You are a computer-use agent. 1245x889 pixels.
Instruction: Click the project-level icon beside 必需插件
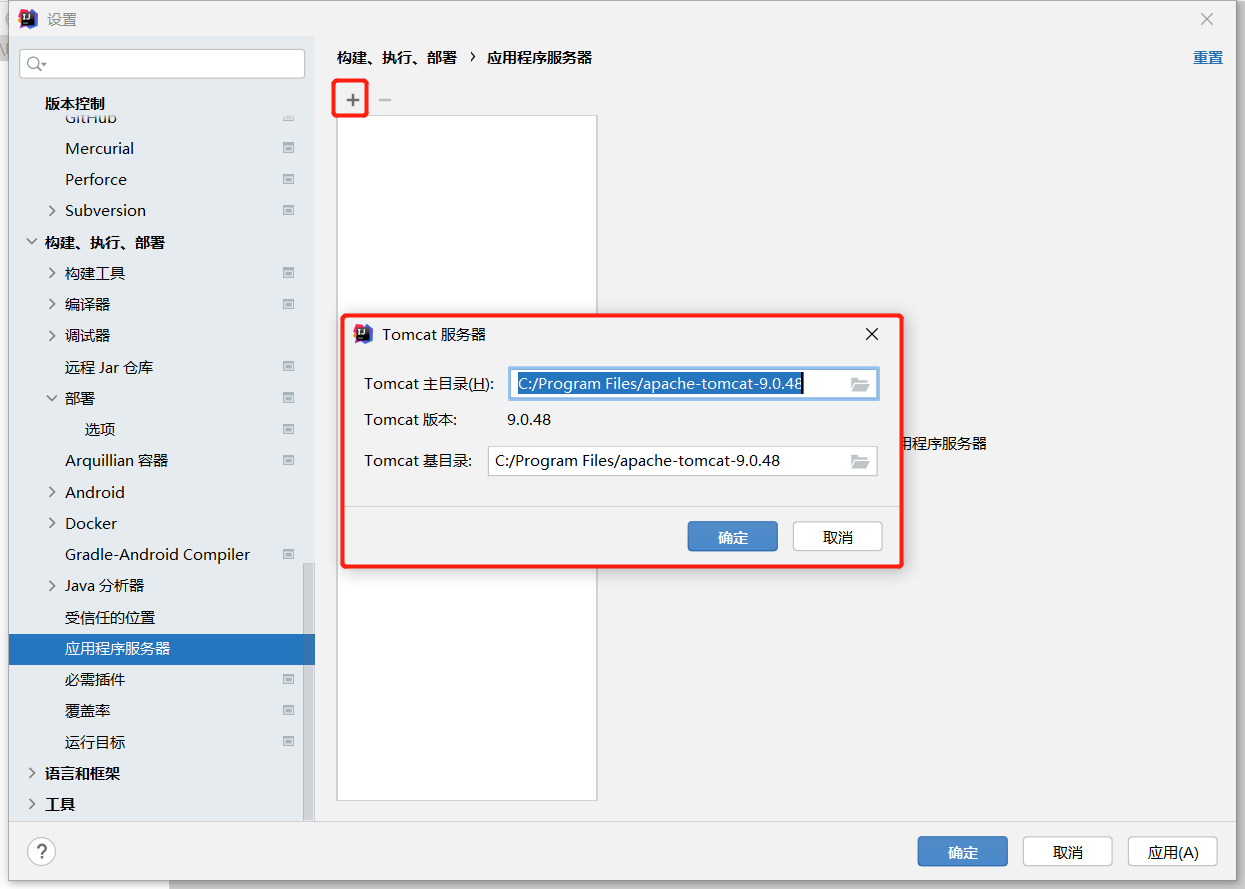click(288, 679)
